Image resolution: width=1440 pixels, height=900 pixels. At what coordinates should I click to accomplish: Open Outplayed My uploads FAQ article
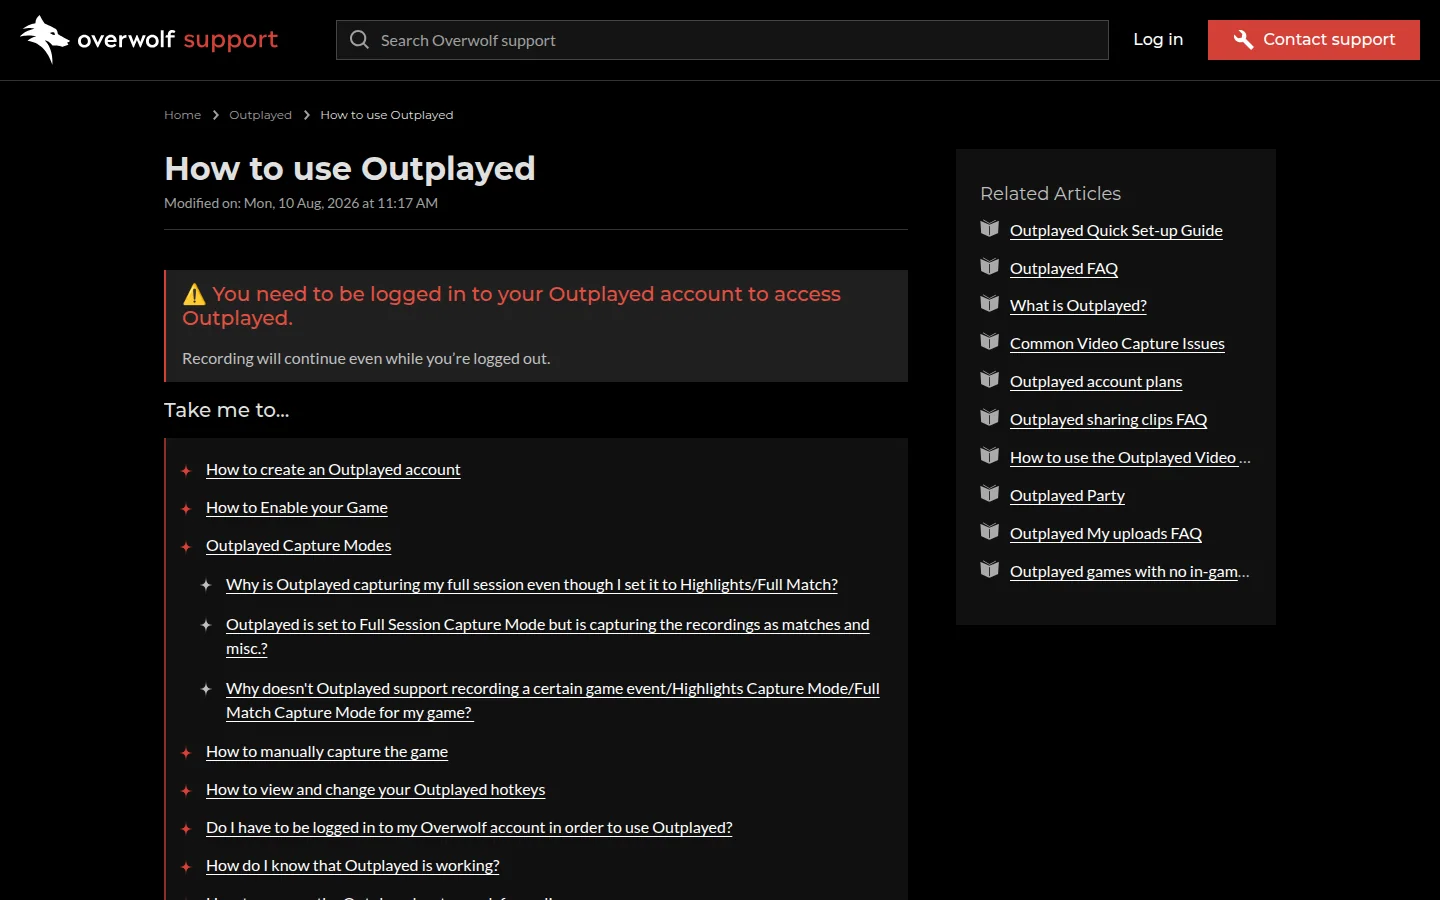[x=1106, y=534]
